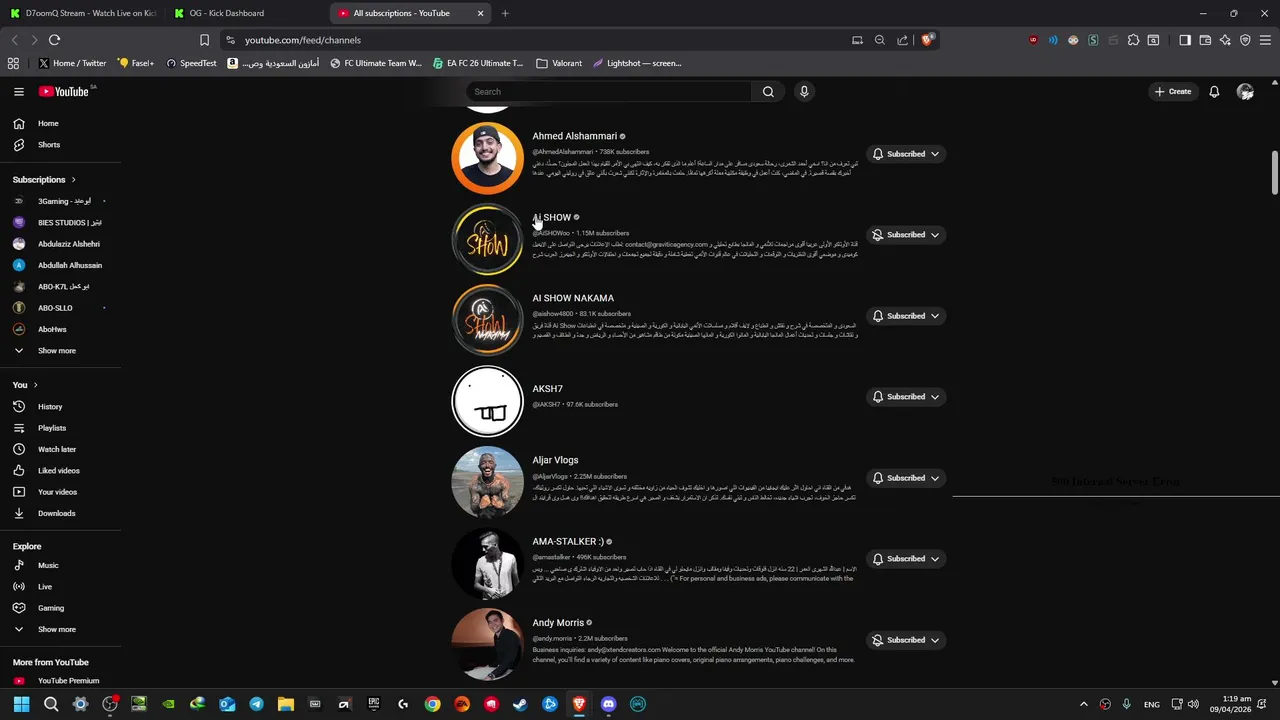Open Home / Twitter bookmark
Image resolution: width=1280 pixels, height=720 pixels.
(72, 63)
